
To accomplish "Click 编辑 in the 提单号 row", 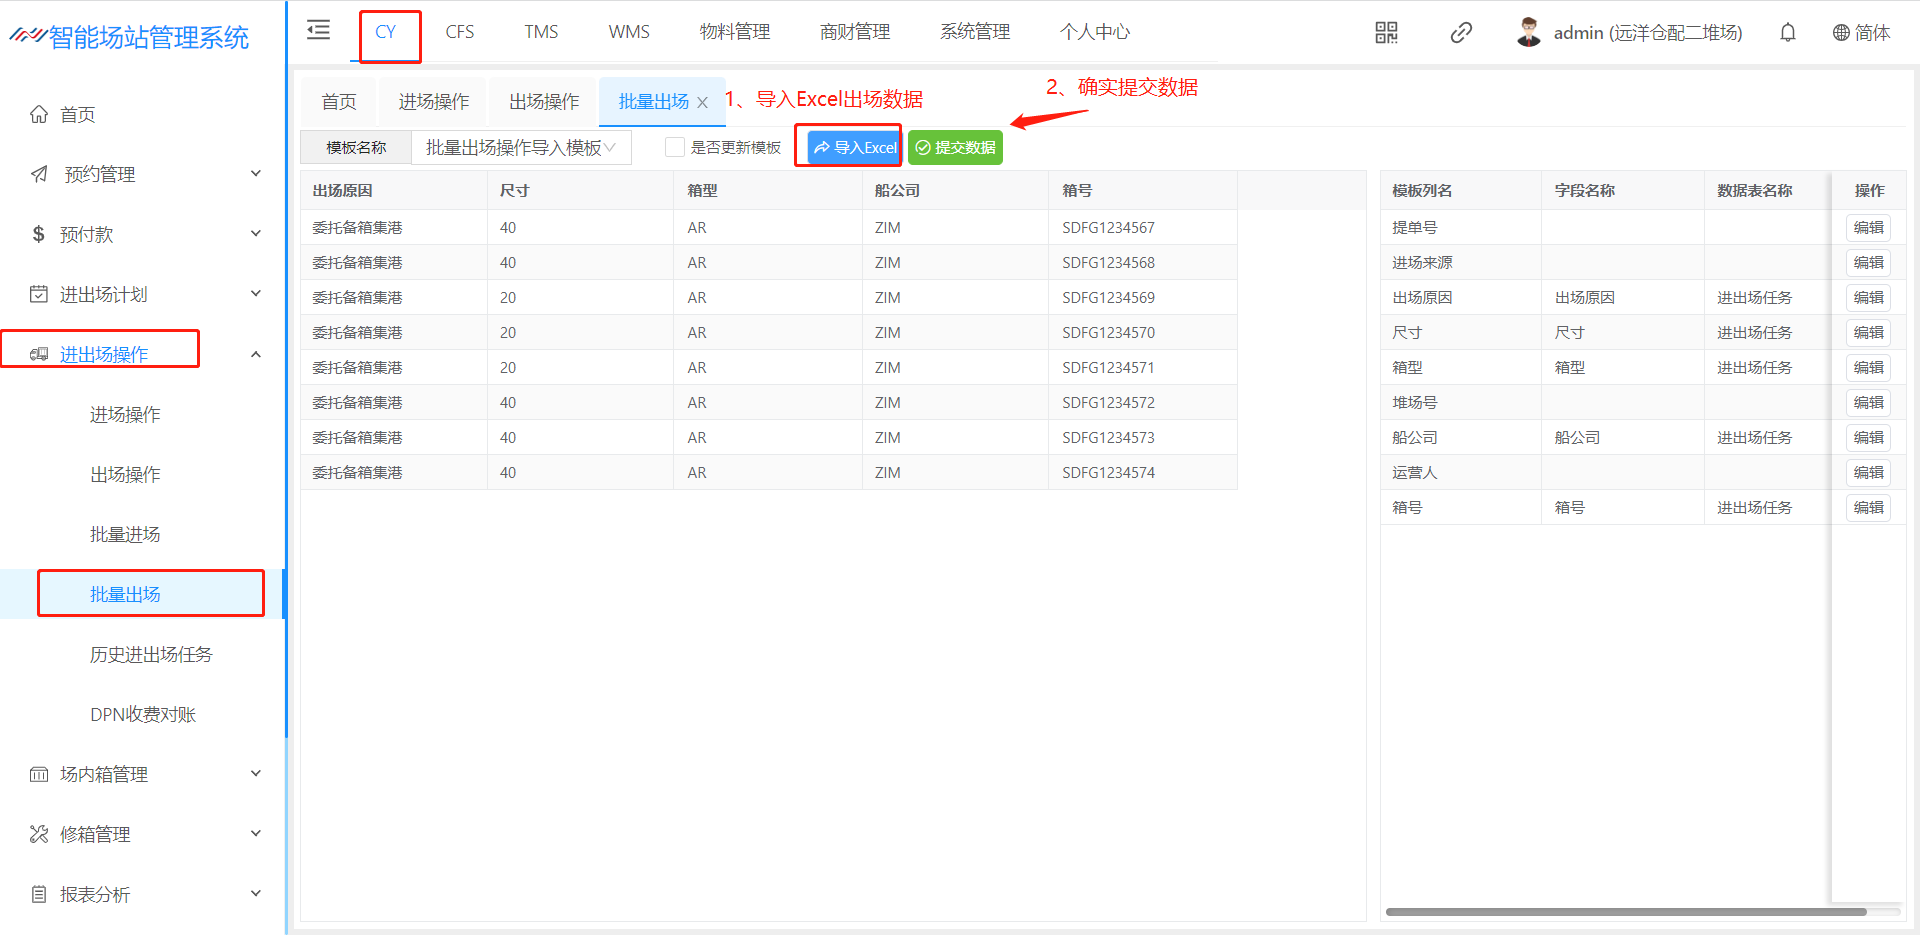I will point(1867,228).
